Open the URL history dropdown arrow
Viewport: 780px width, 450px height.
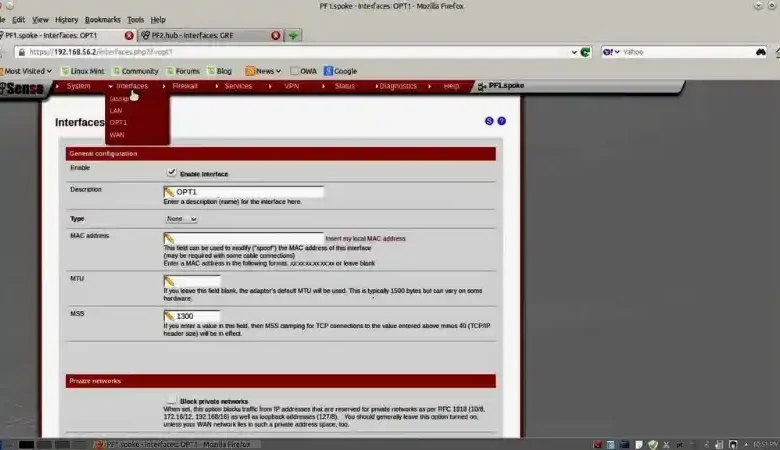(x=574, y=52)
